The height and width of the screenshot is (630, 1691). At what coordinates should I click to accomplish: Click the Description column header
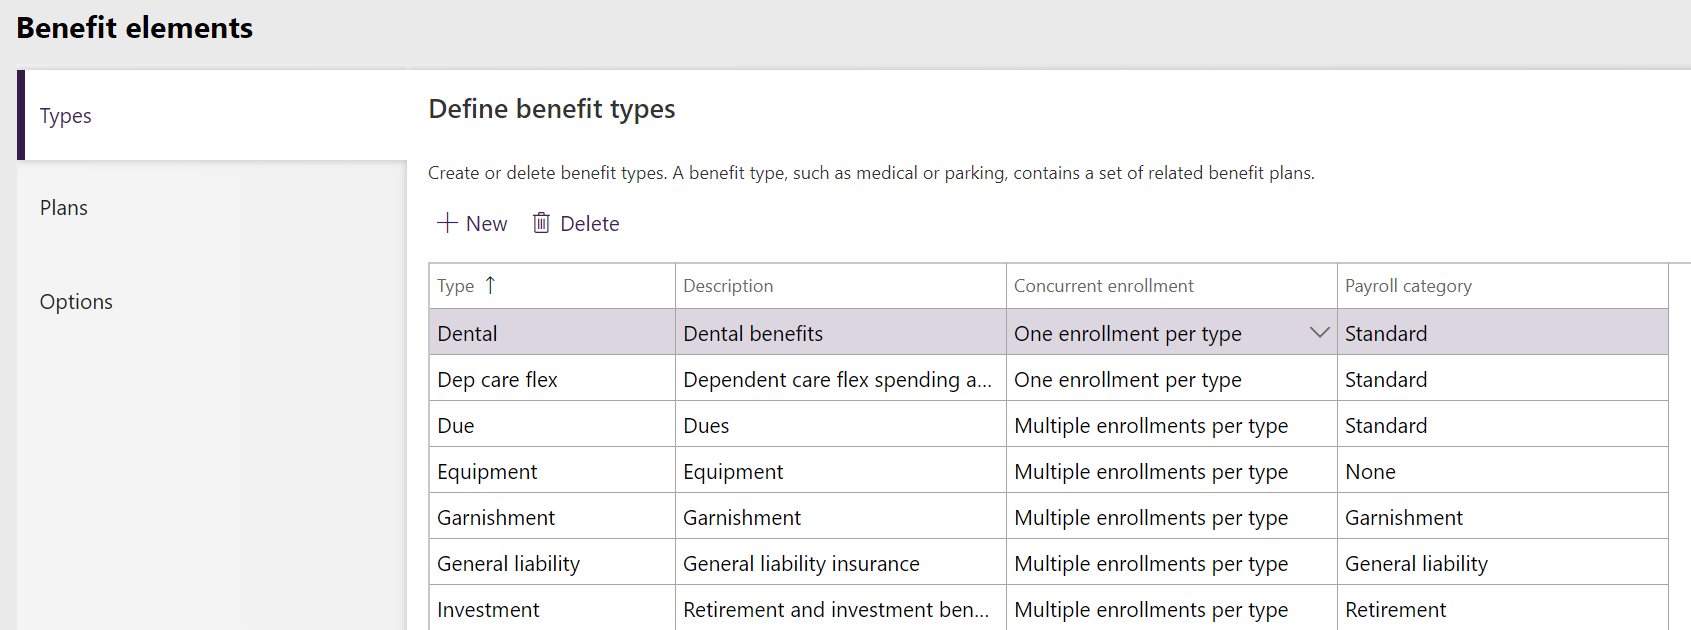click(x=728, y=285)
